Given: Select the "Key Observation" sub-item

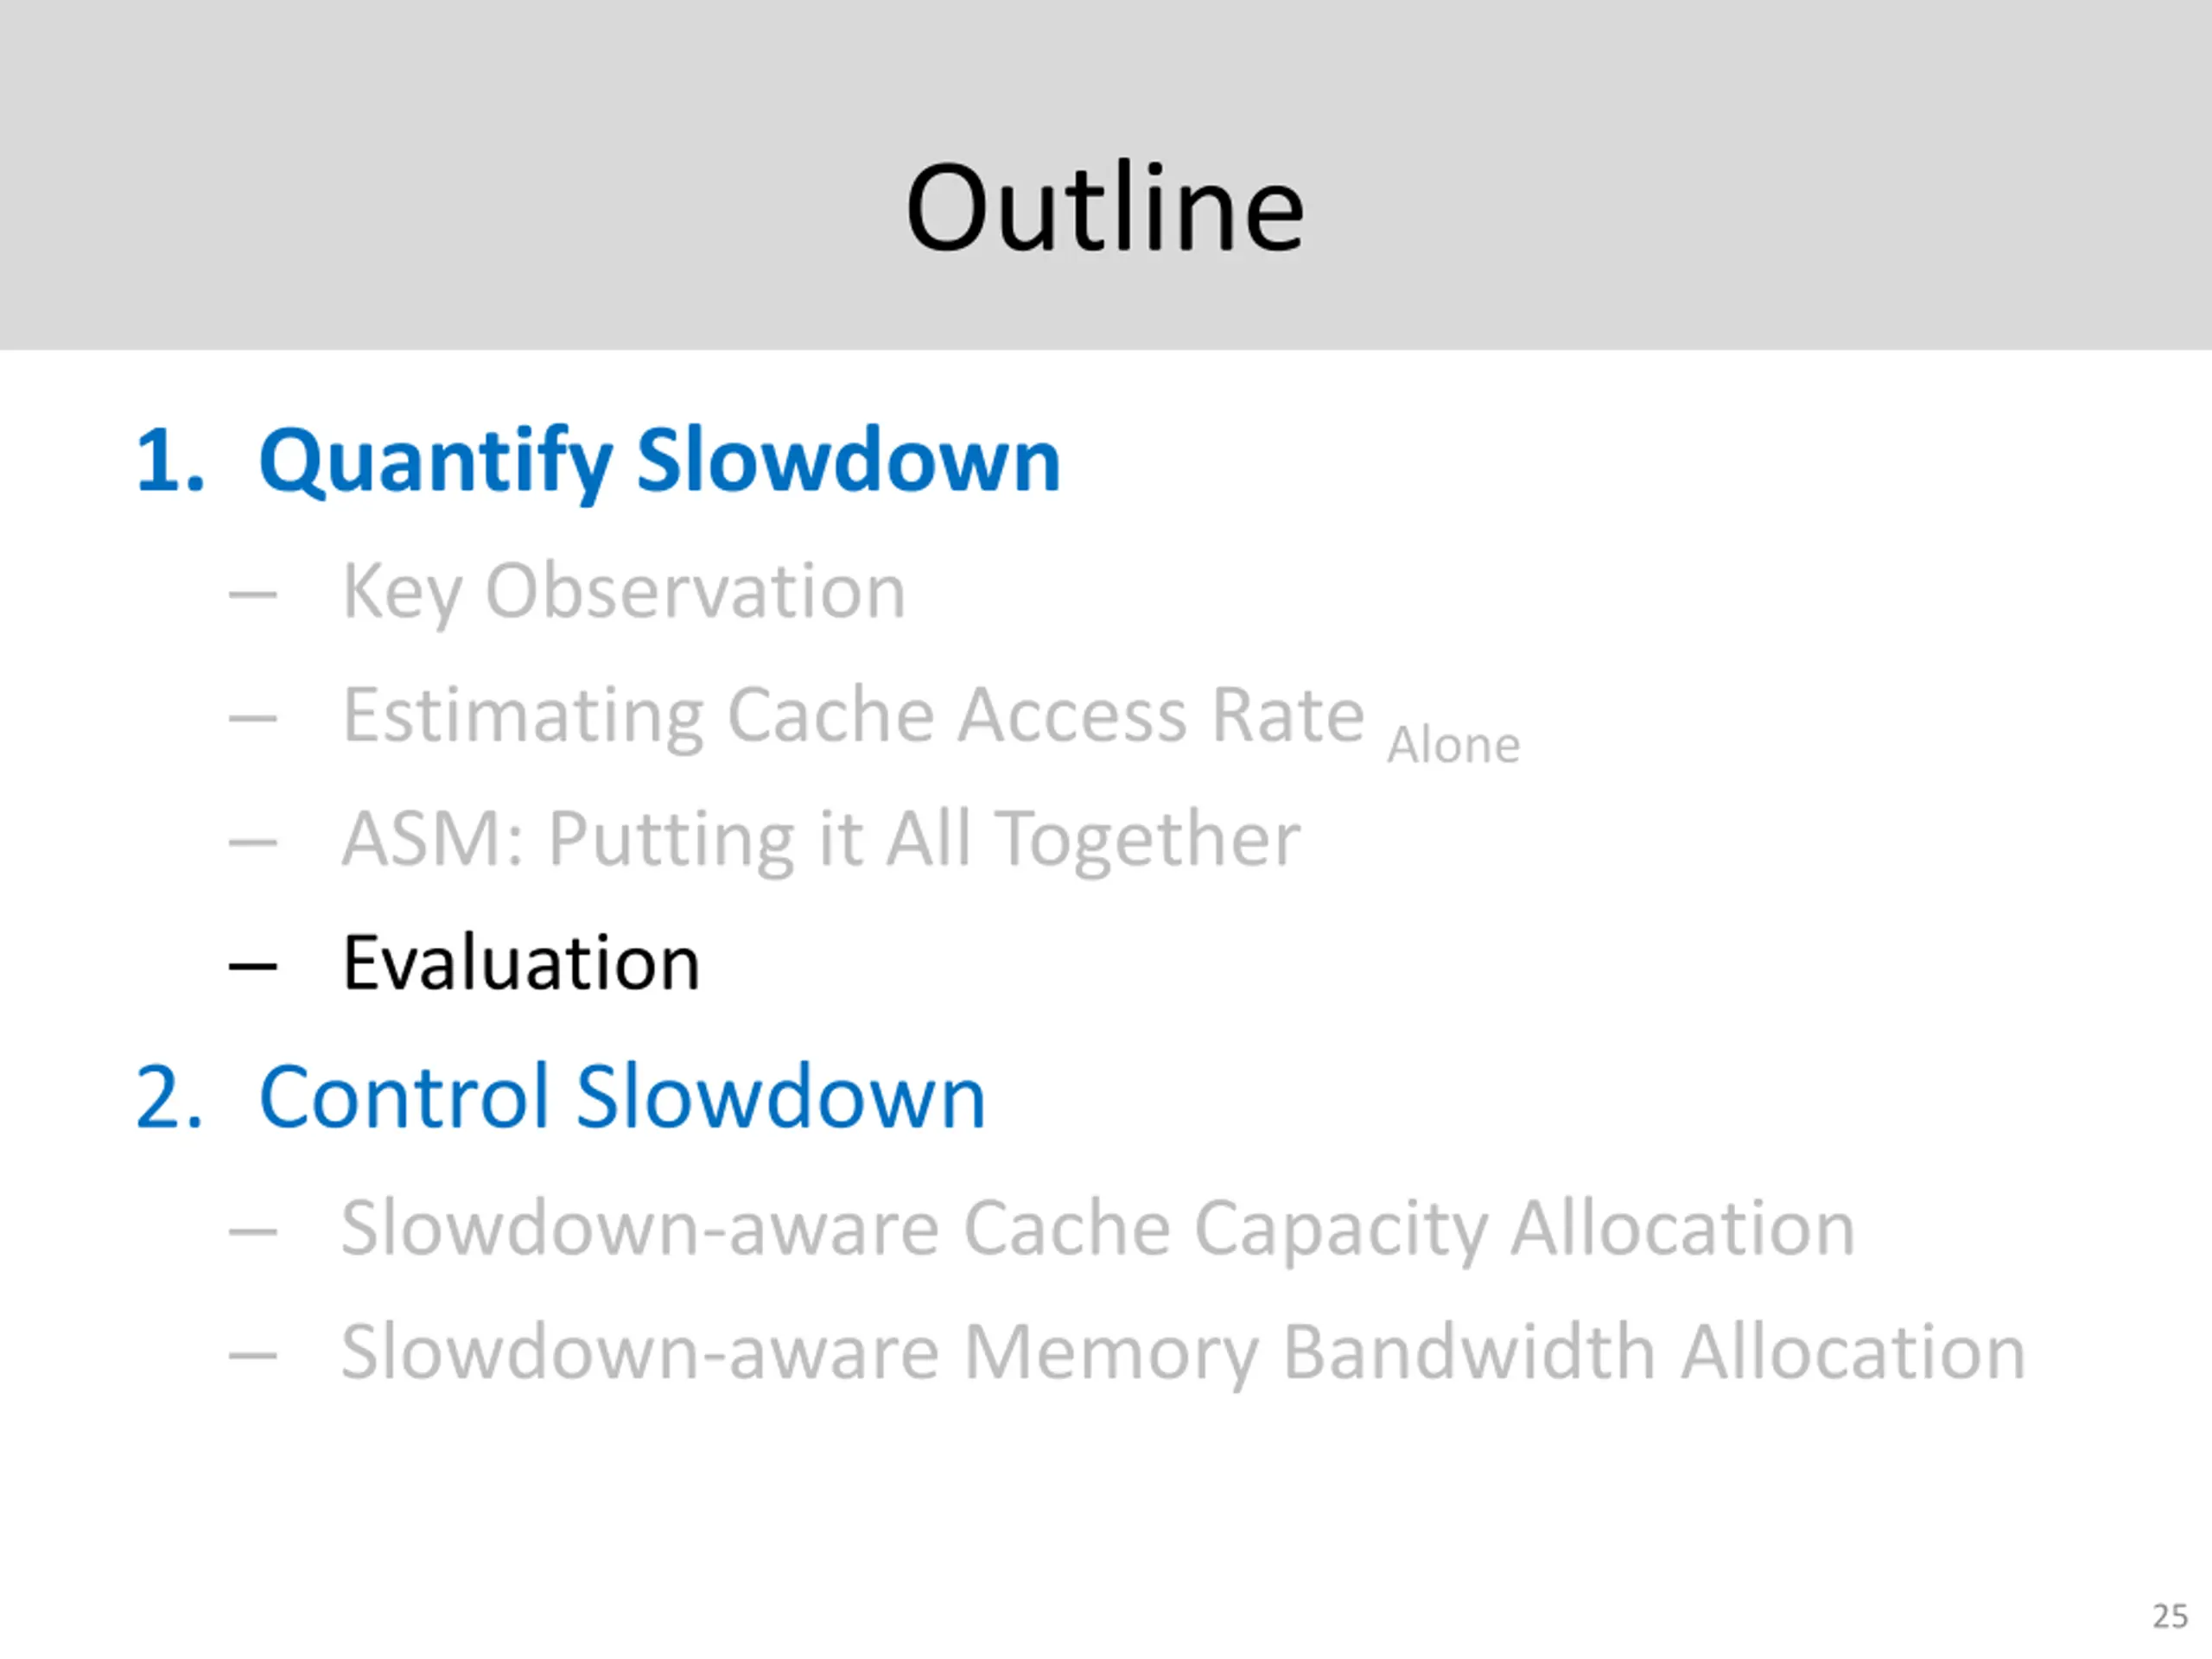Looking at the screenshot, I should [624, 591].
